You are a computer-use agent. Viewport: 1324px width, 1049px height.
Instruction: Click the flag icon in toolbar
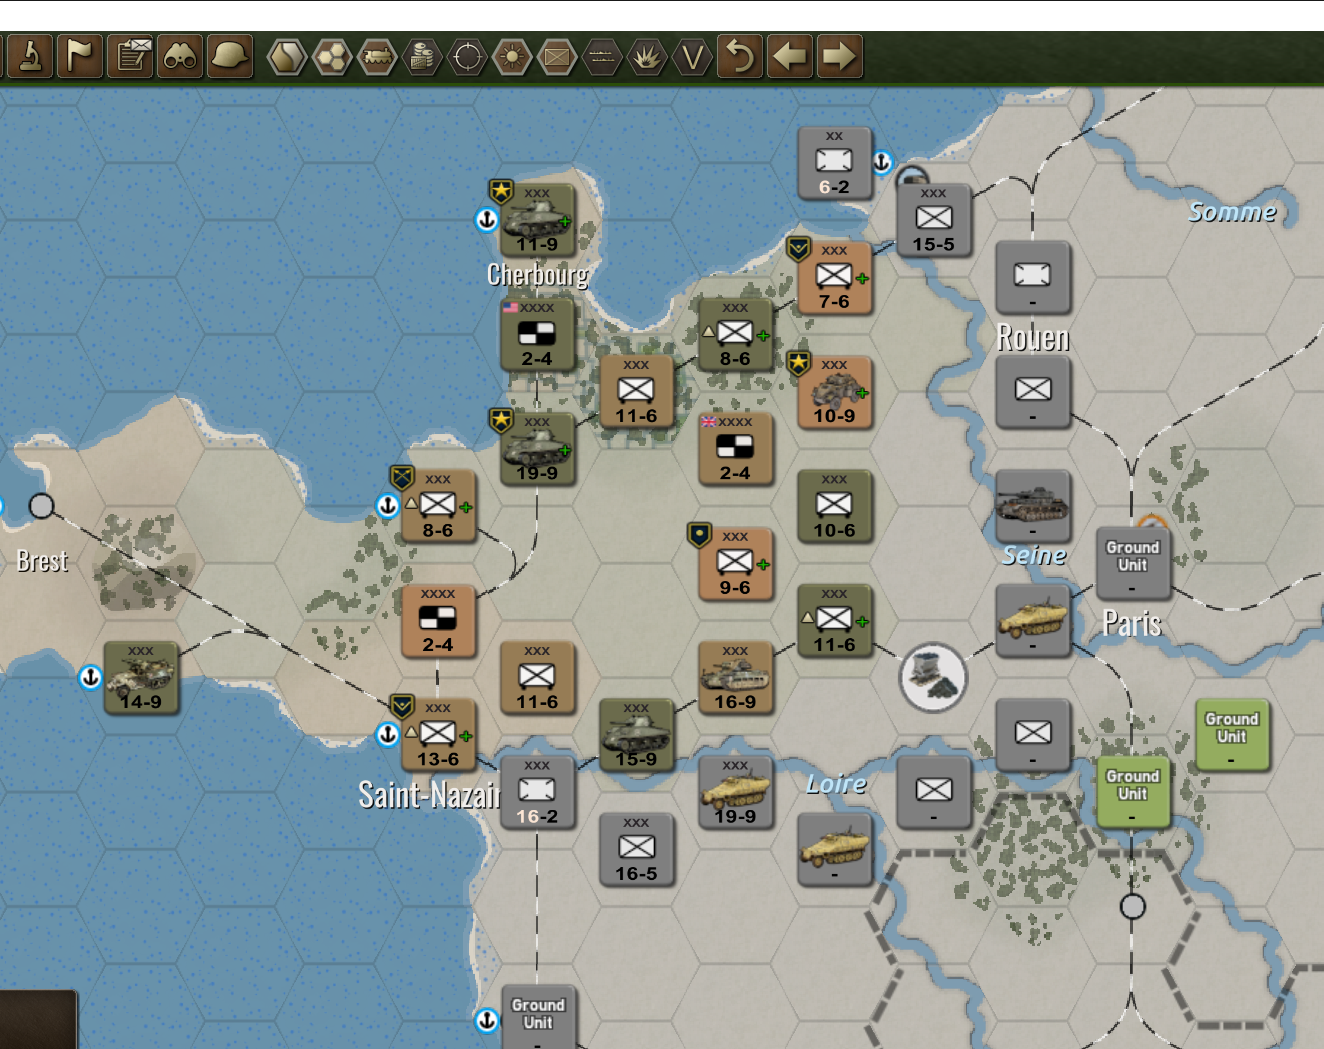click(80, 57)
